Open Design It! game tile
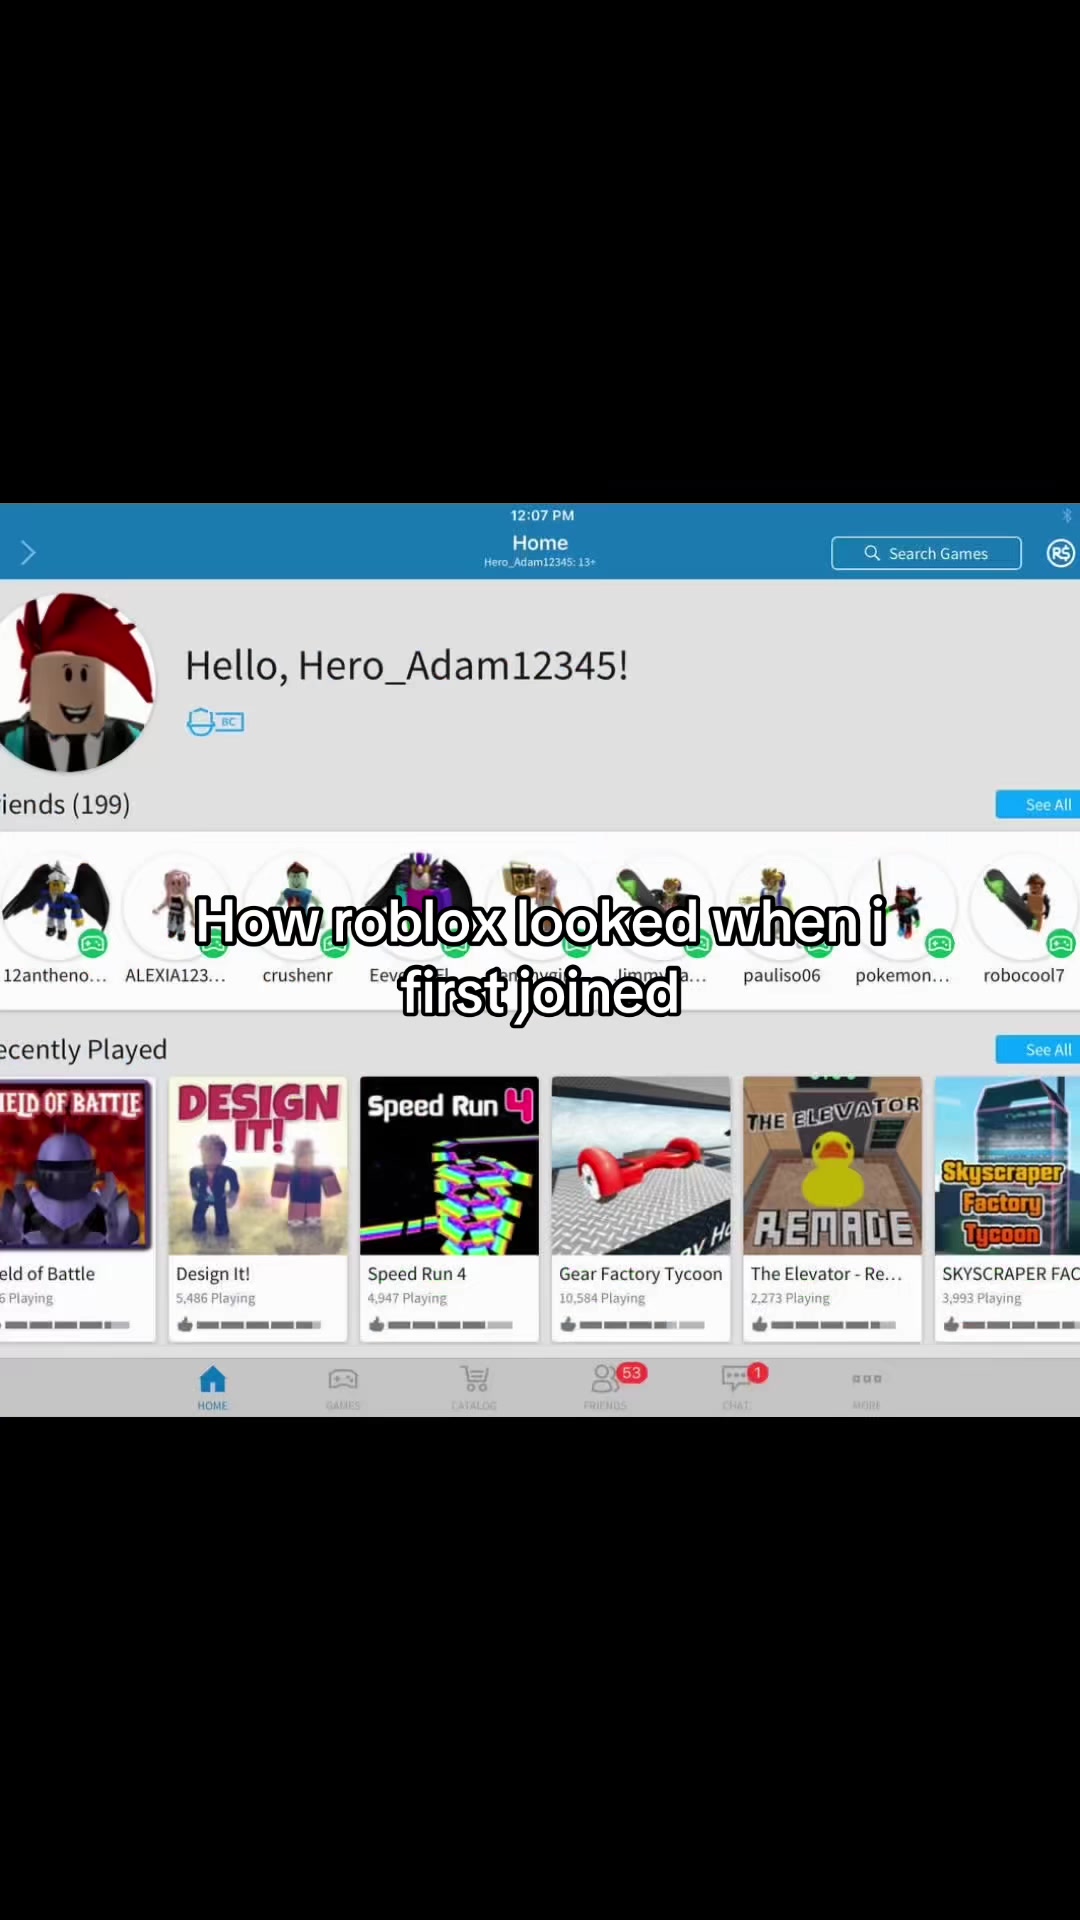Viewport: 1080px width, 1920px height. click(x=258, y=1209)
